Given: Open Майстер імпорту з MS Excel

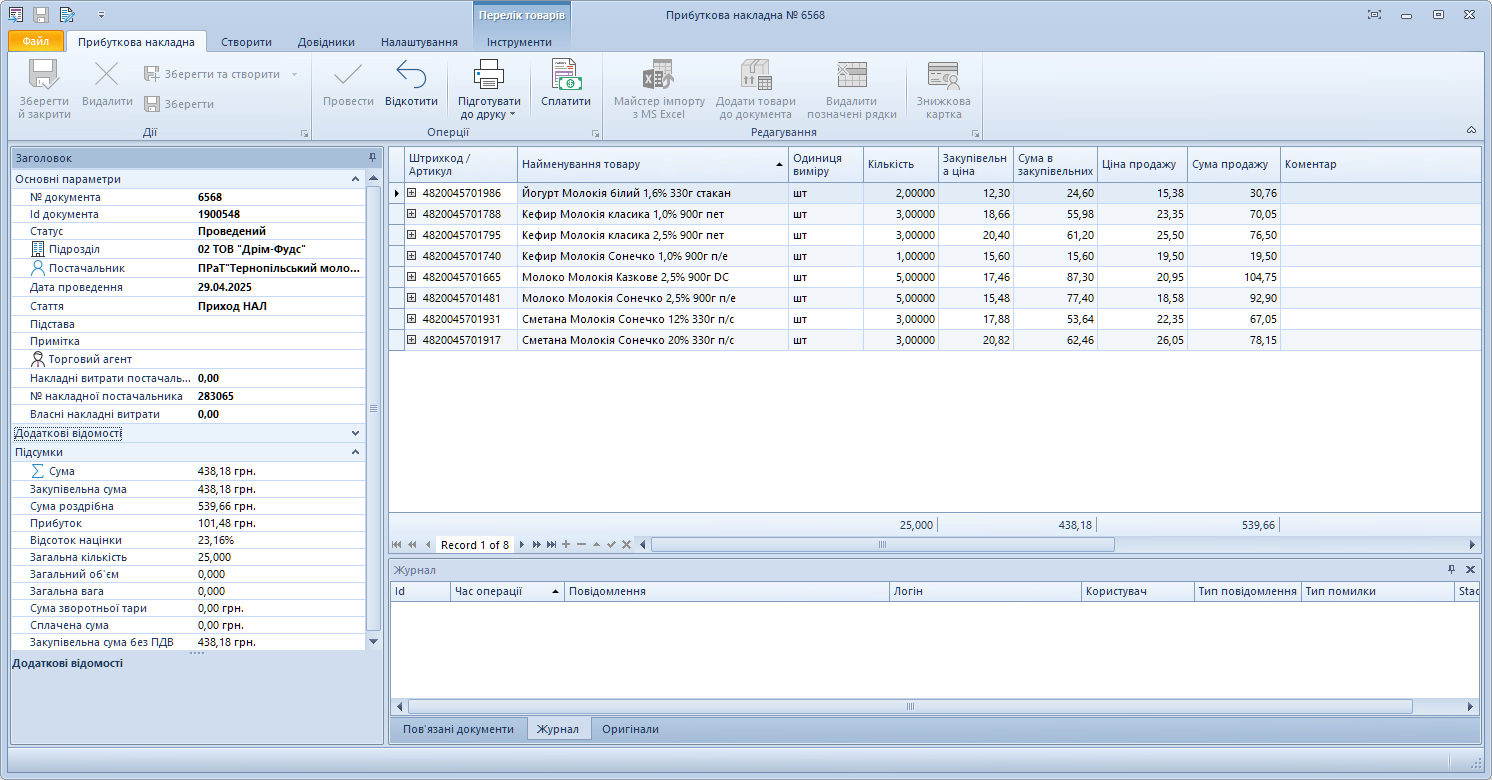Looking at the screenshot, I should 659,89.
